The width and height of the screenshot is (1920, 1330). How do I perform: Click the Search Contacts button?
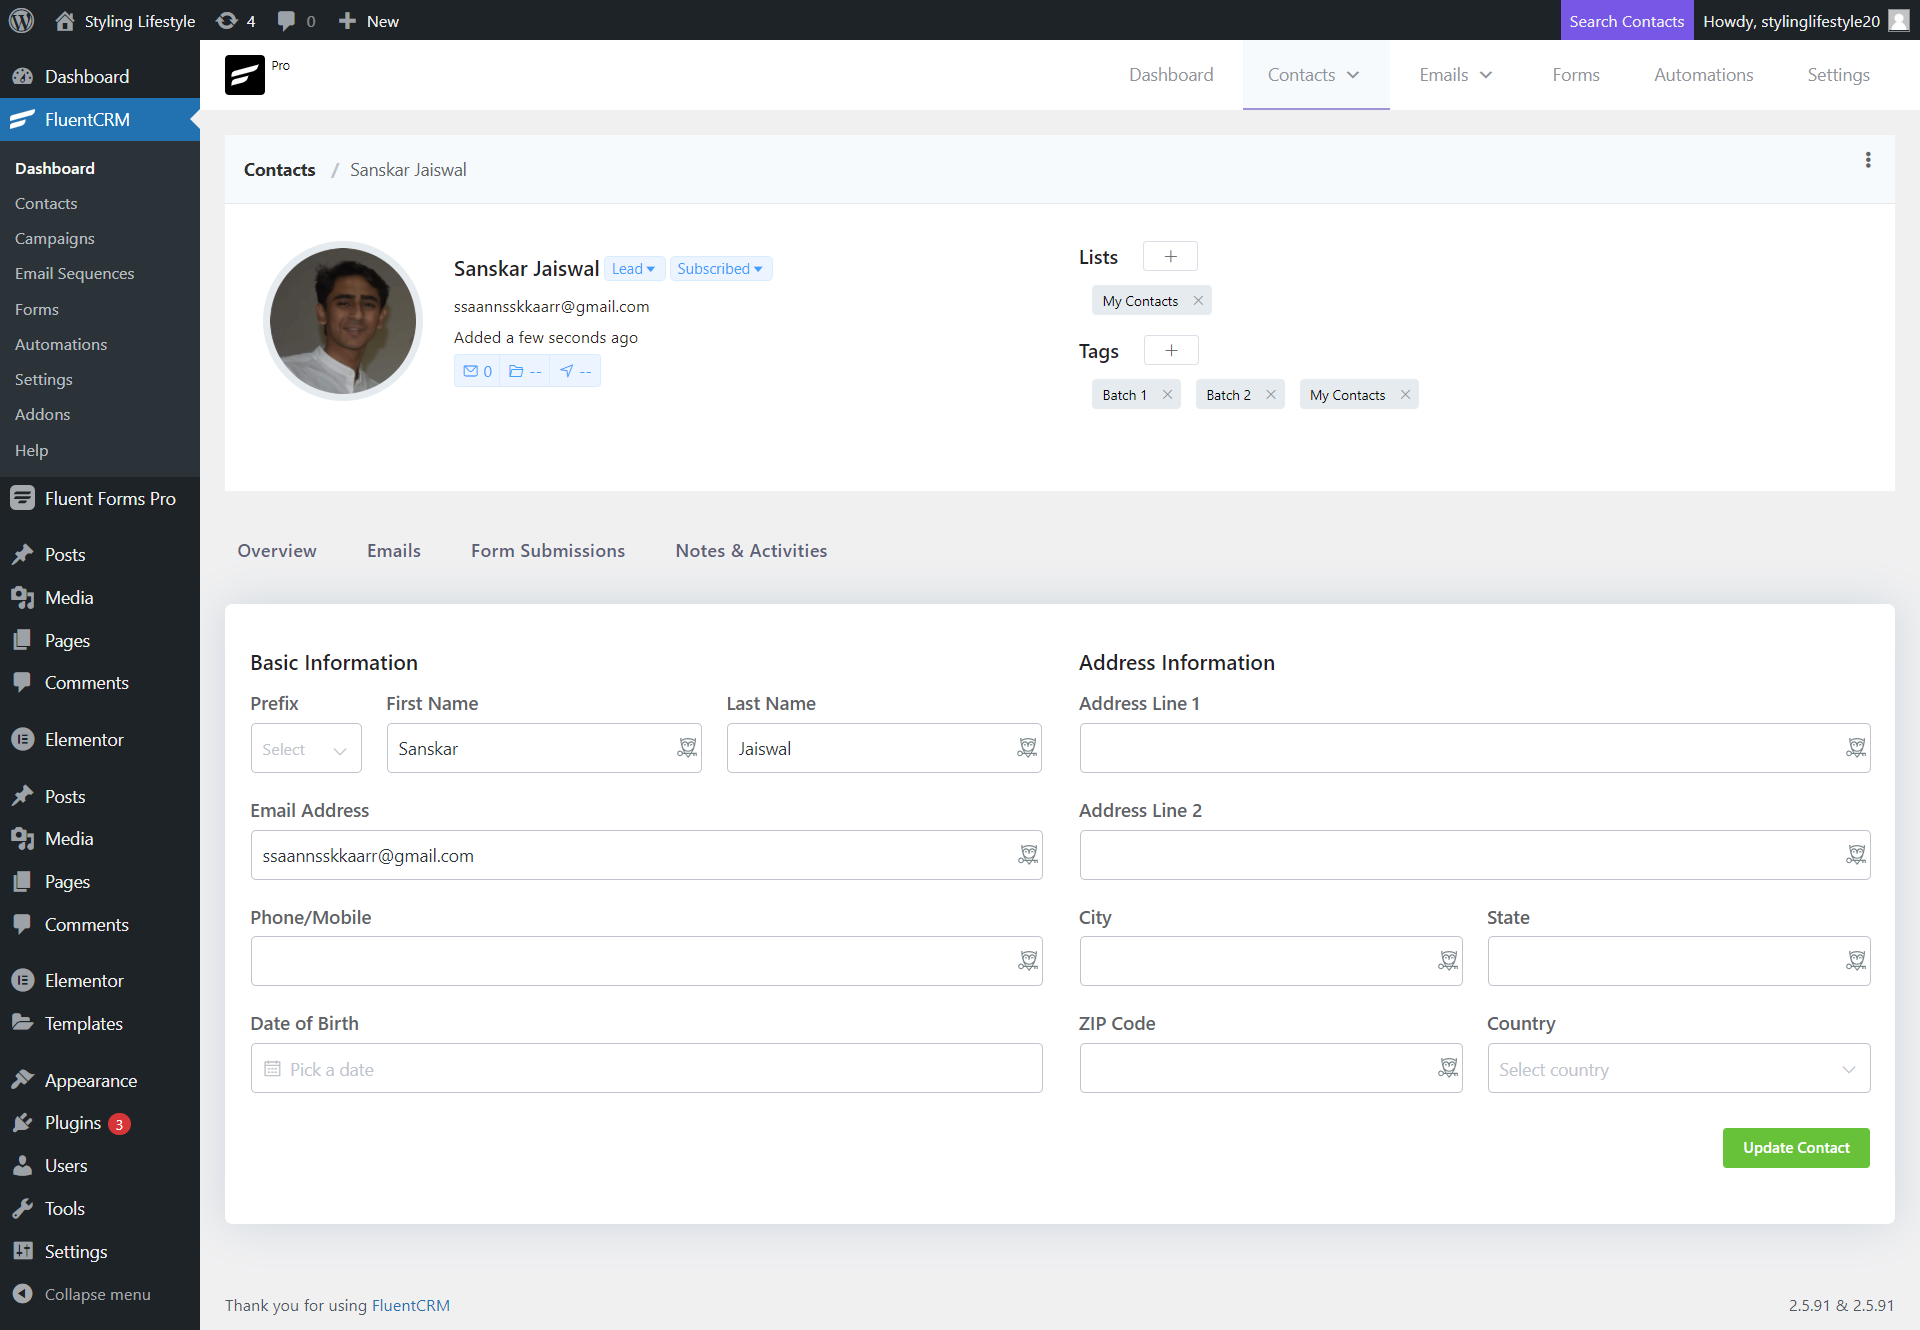[x=1626, y=21]
